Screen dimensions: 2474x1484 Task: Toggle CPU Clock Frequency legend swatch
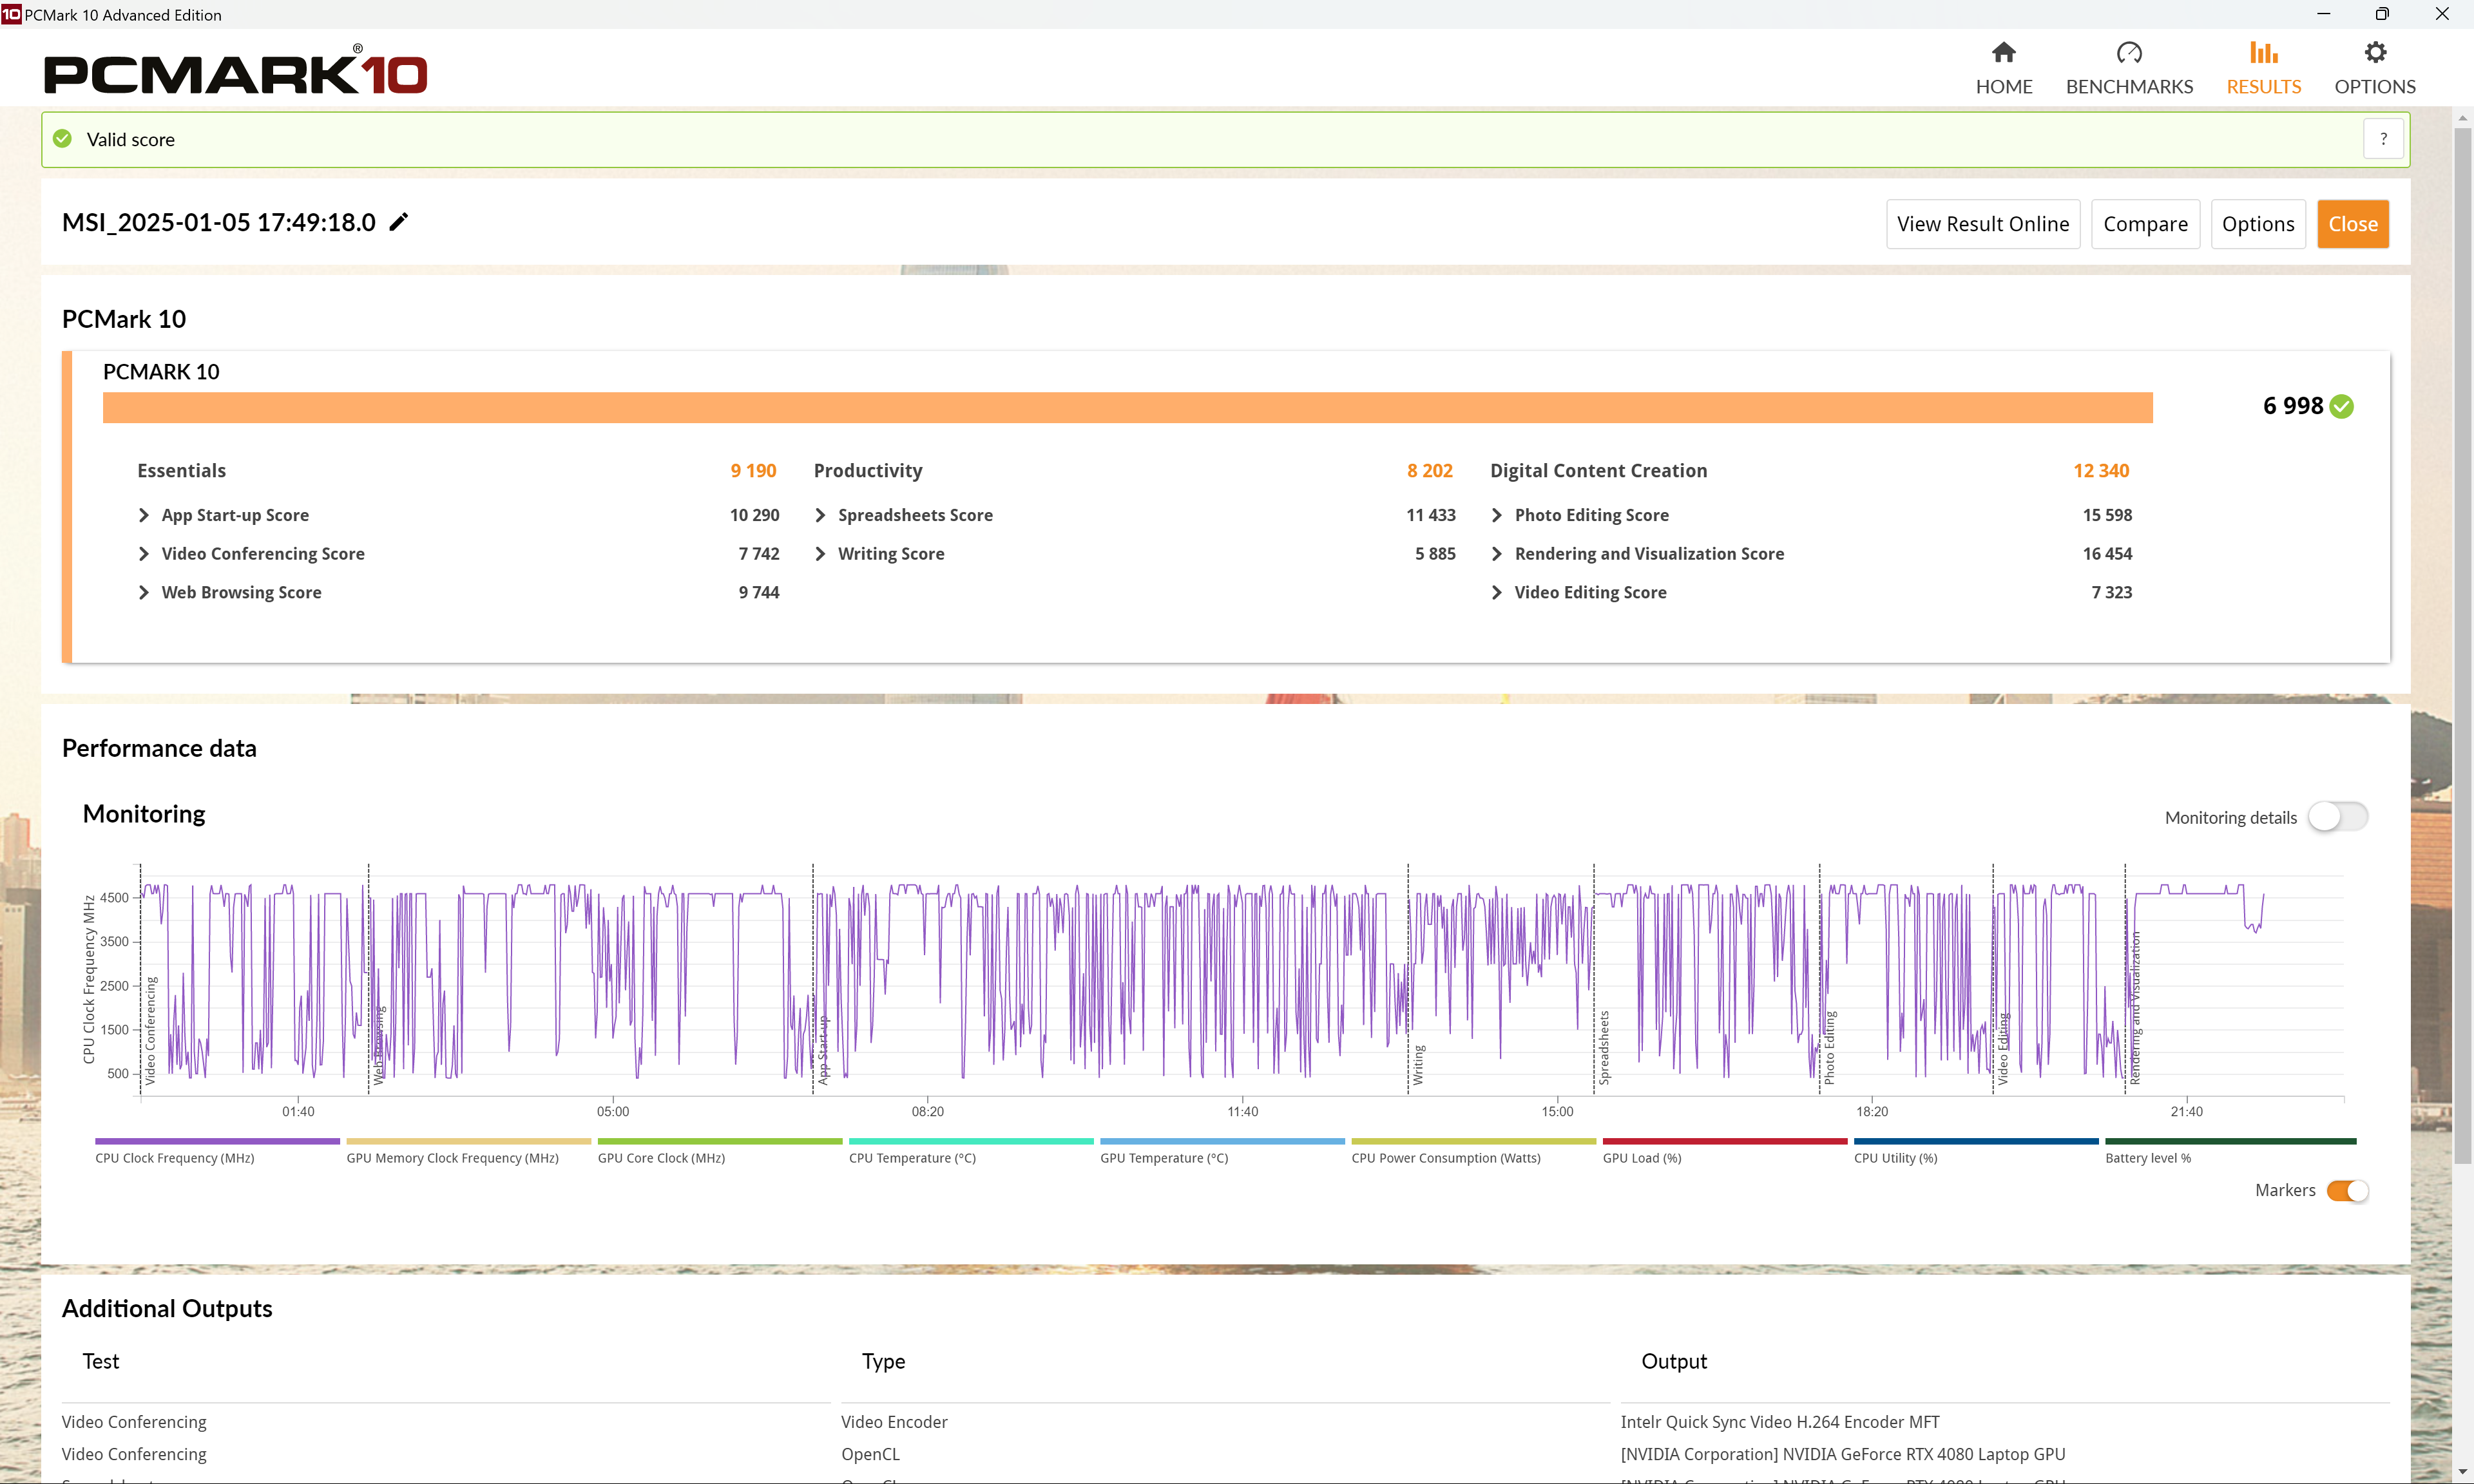point(217,1141)
